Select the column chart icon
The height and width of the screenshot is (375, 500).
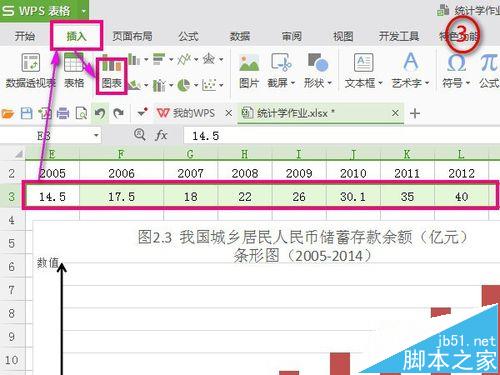pos(134,59)
